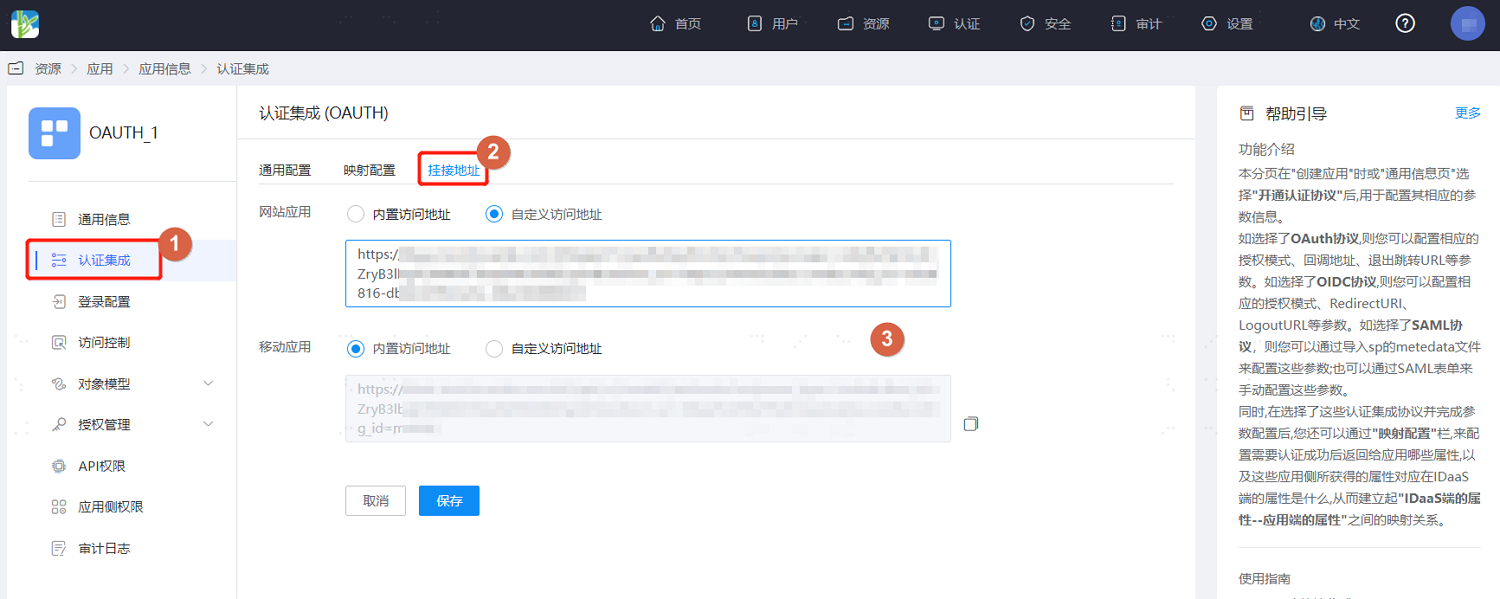Click the user avatar in top bar

pyautogui.click(x=1468, y=24)
